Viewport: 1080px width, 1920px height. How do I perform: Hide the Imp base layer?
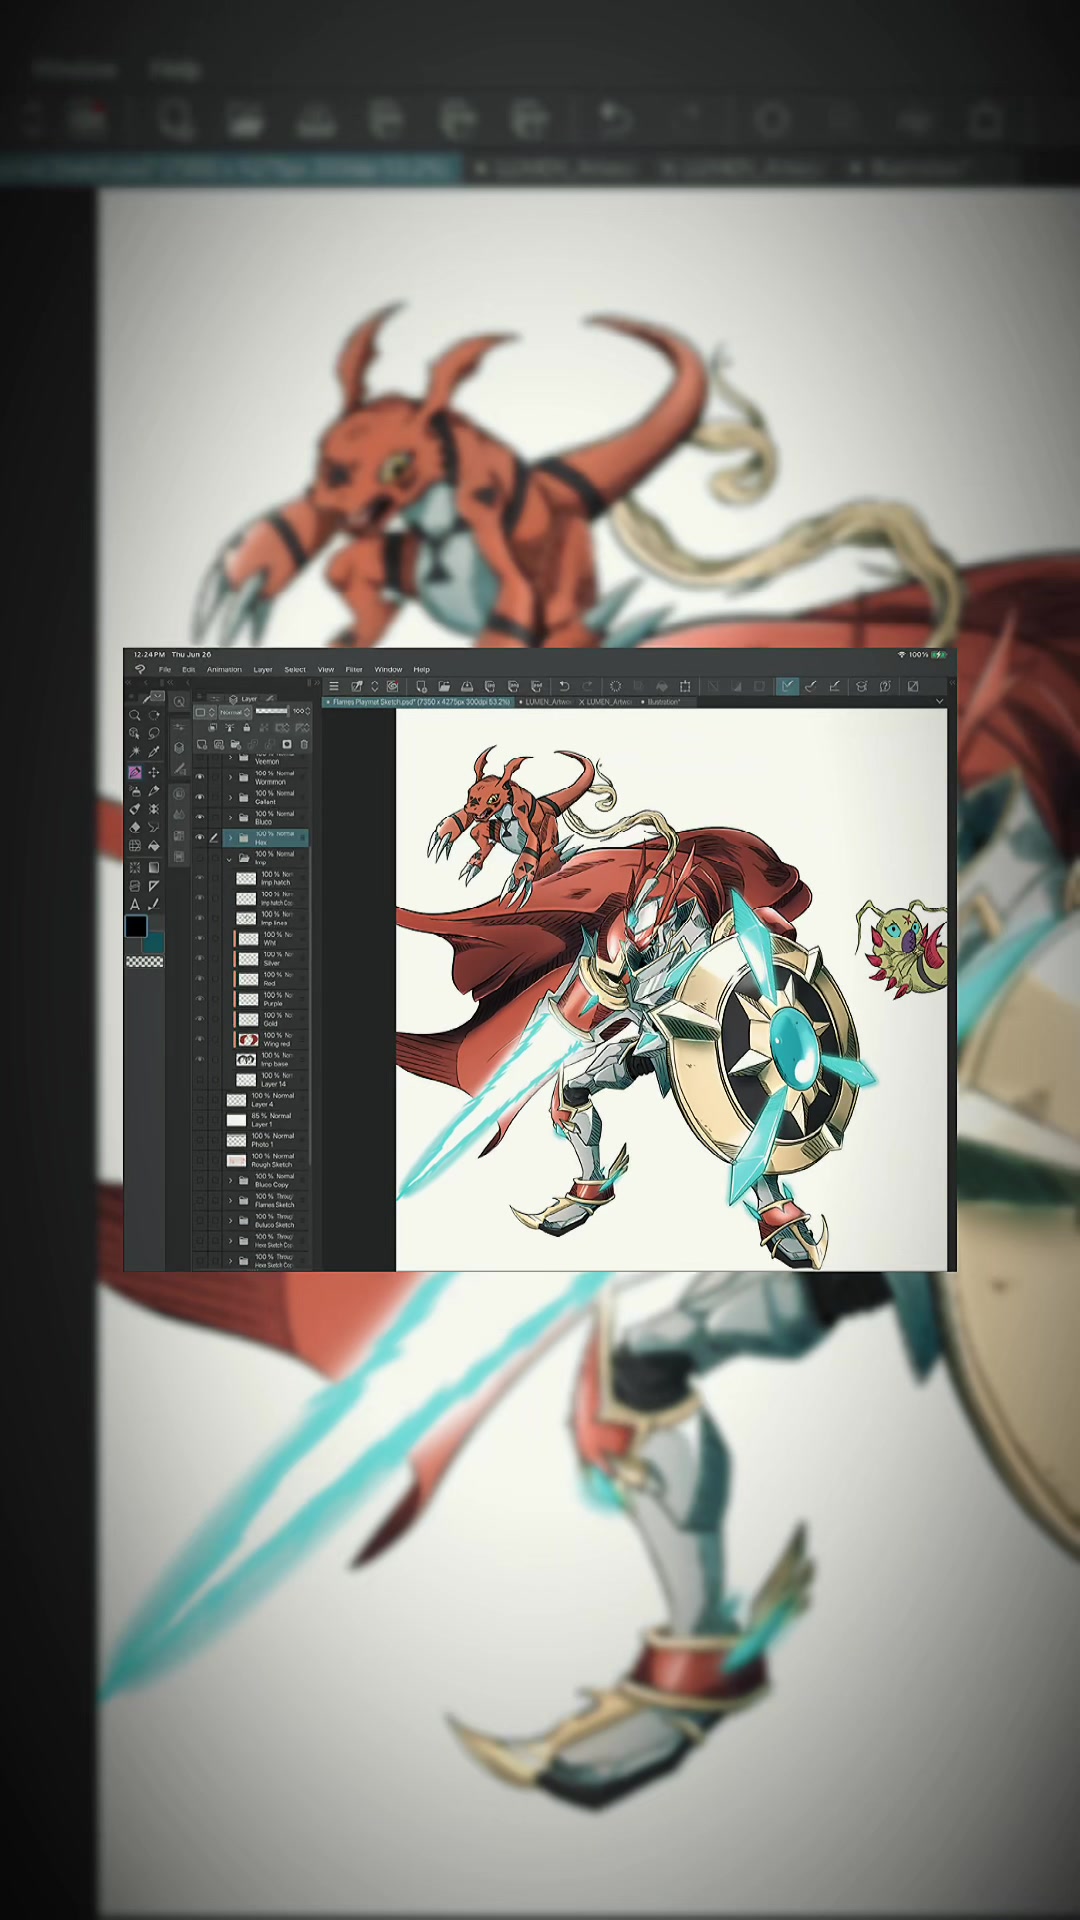pos(200,1059)
